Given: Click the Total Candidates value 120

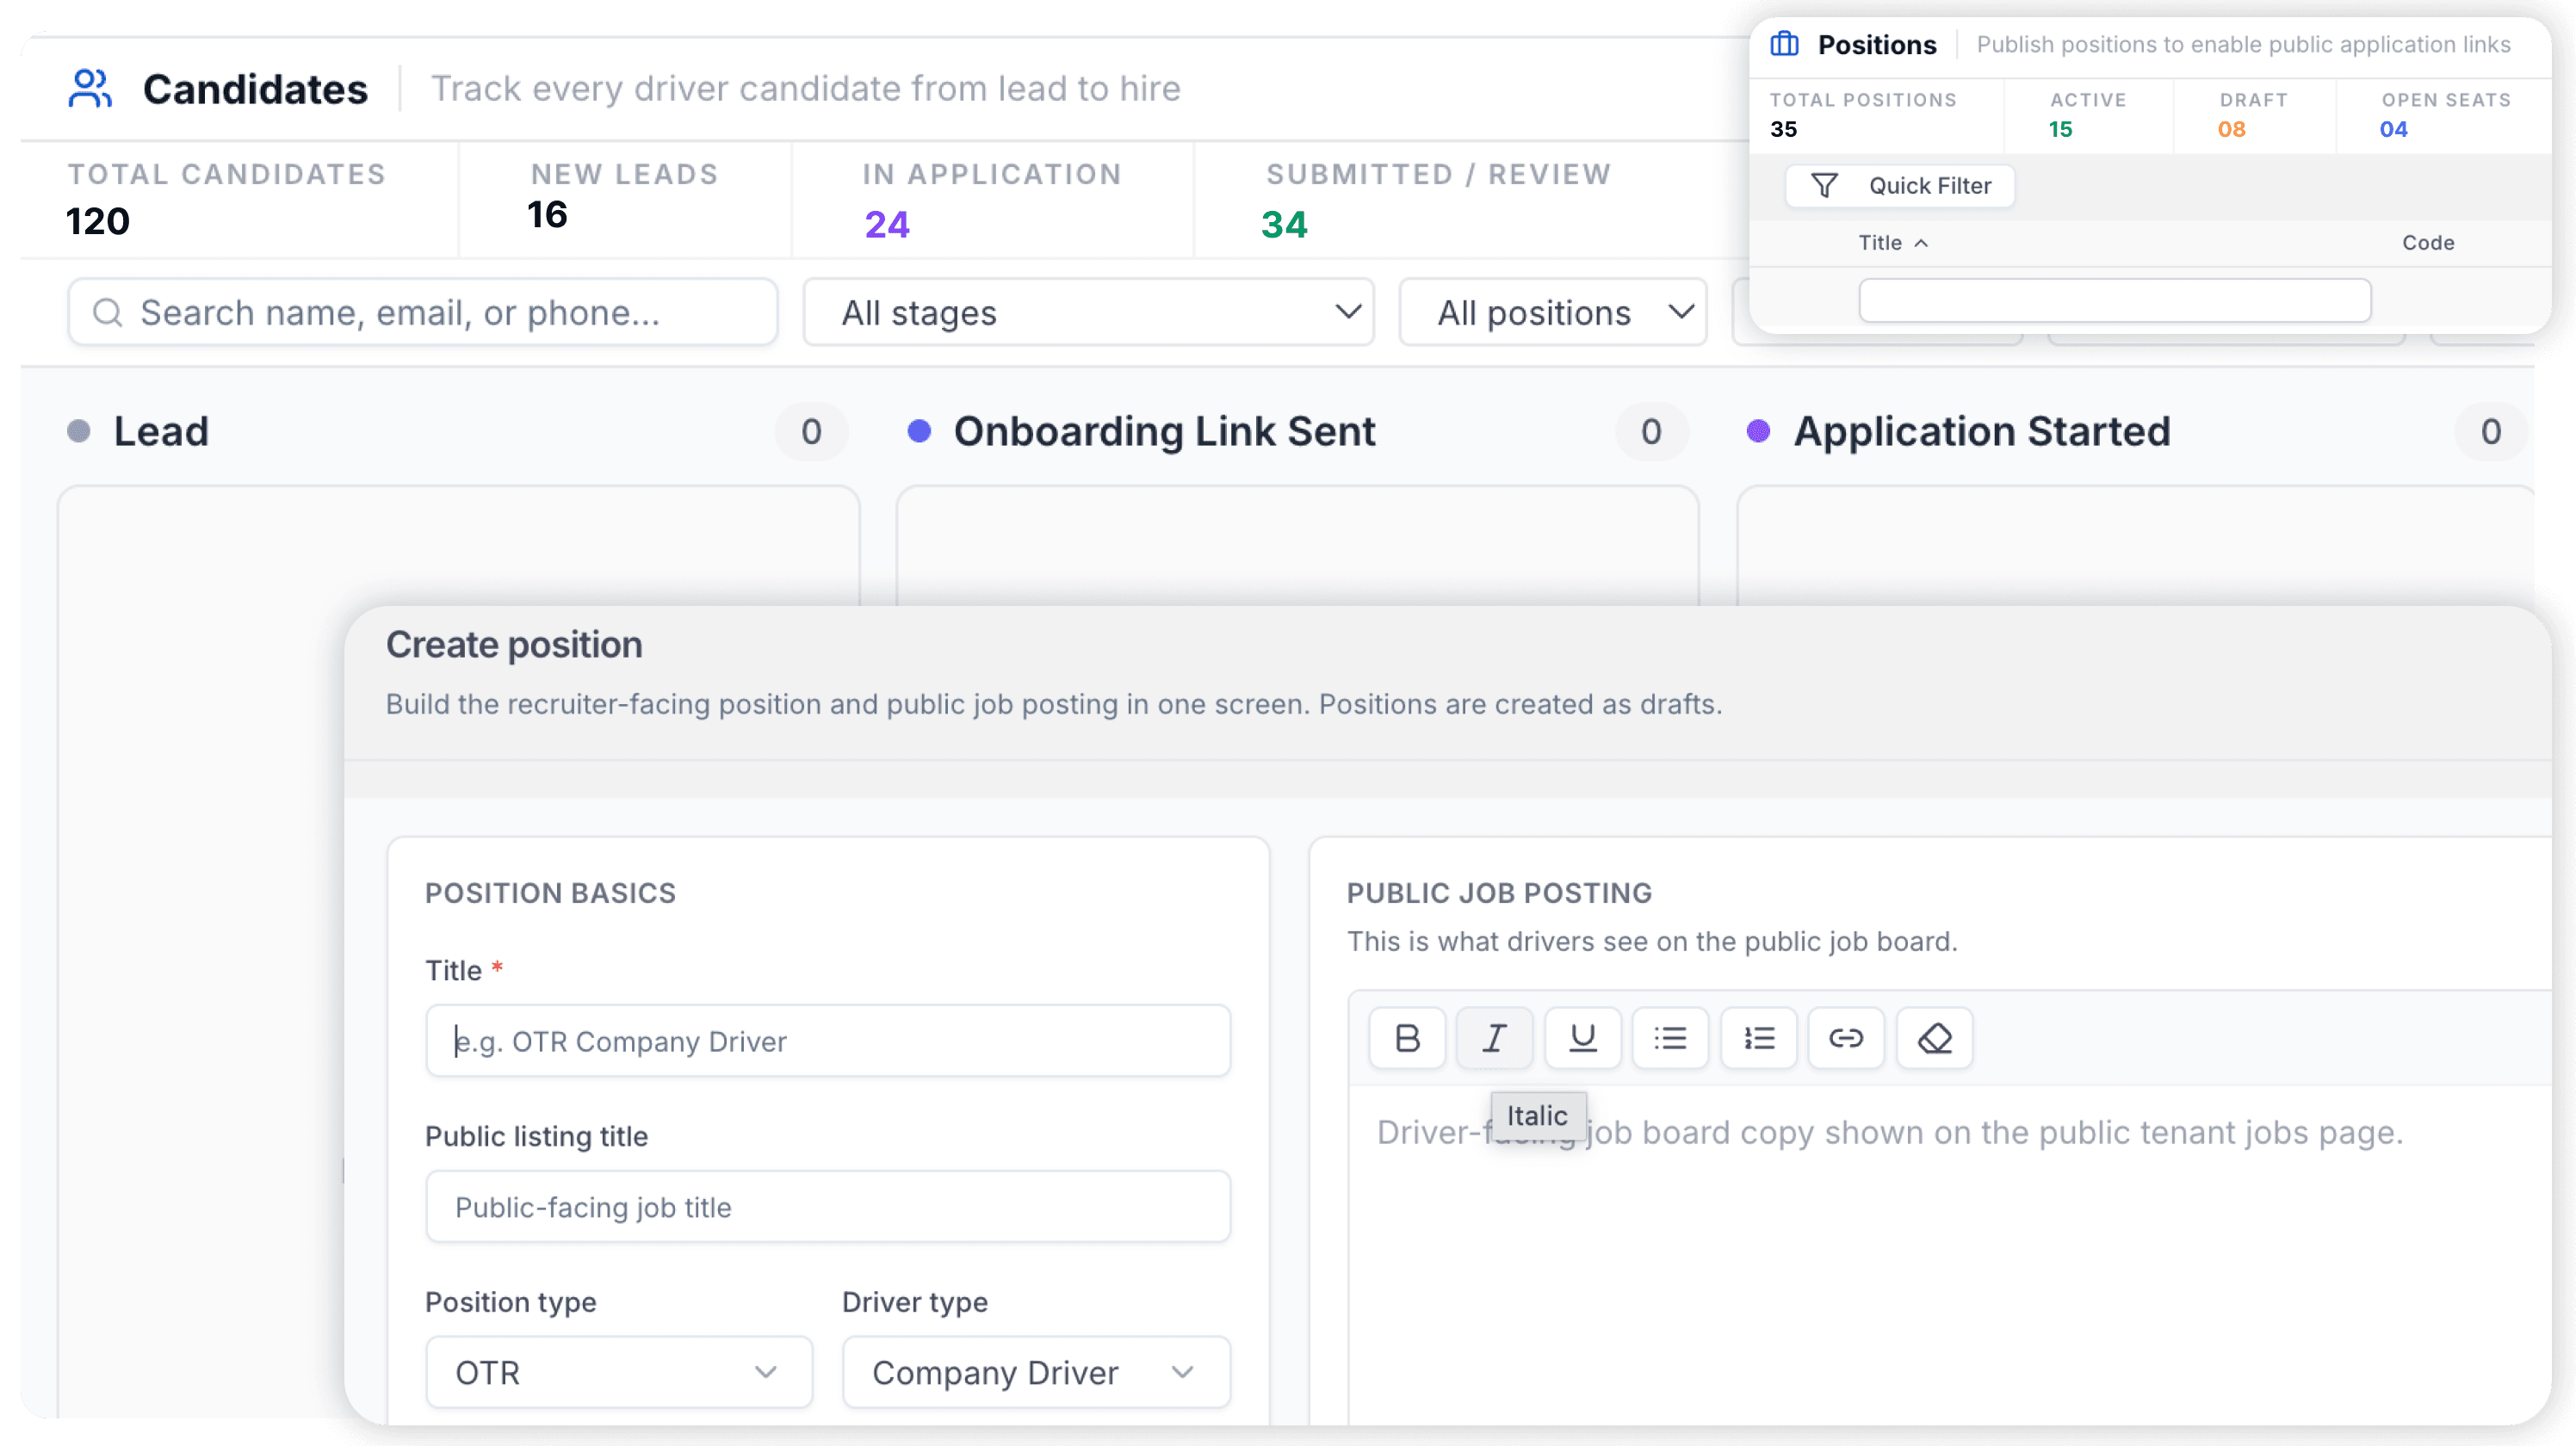Looking at the screenshot, I should (98, 221).
